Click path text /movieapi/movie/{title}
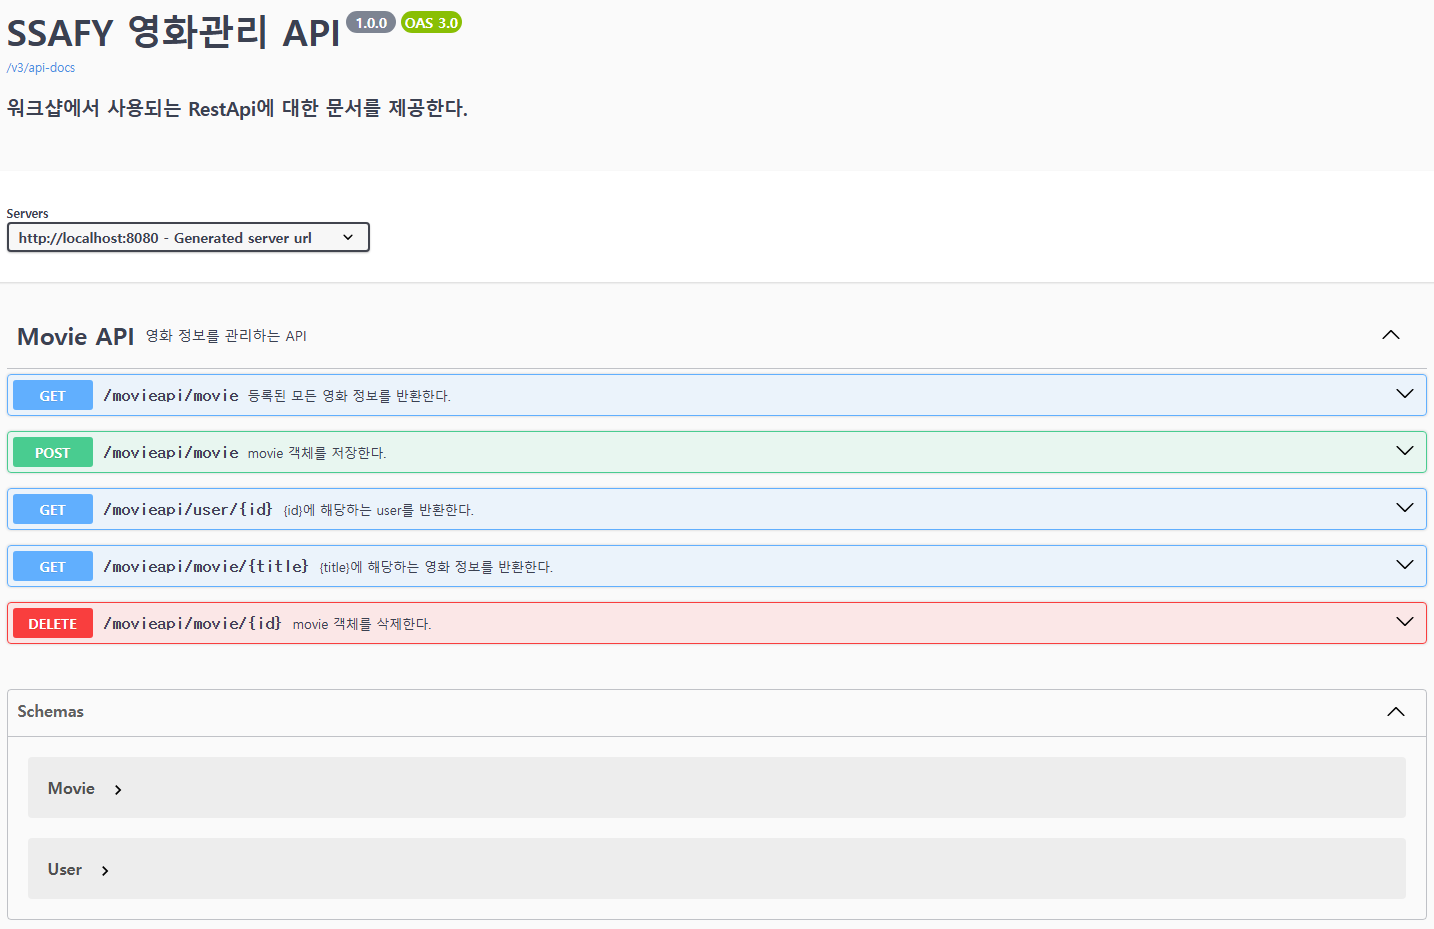1434x929 pixels. [206, 566]
